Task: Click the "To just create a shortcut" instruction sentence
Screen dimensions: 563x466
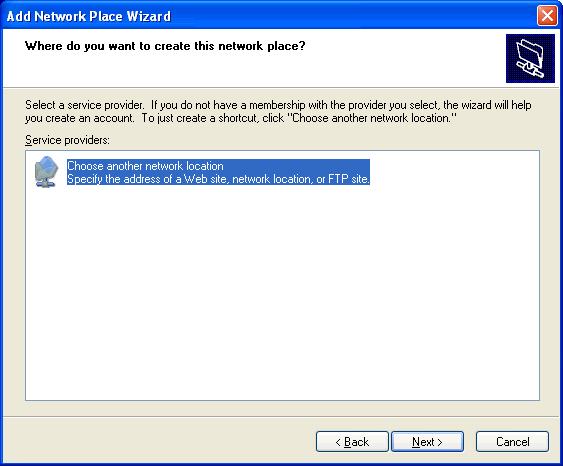Action: 299,118
